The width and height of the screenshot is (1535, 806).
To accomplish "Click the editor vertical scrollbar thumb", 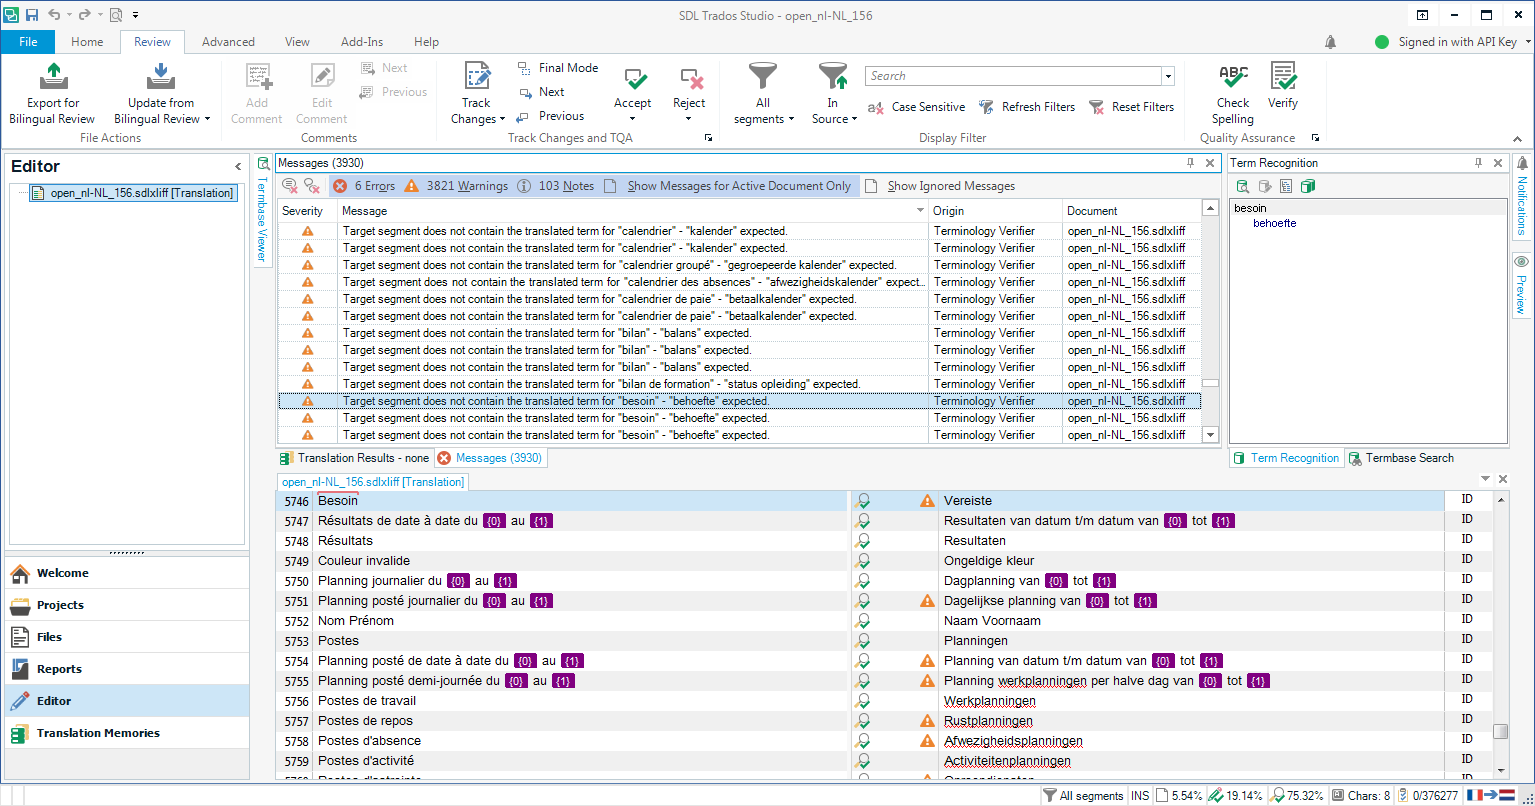I will coord(1501,732).
